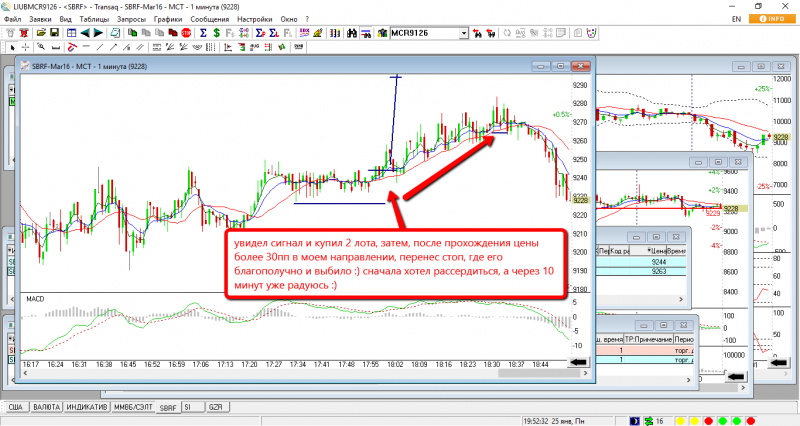Open the Запросы menu
Screen dimensions: 800x426
click(x=132, y=19)
